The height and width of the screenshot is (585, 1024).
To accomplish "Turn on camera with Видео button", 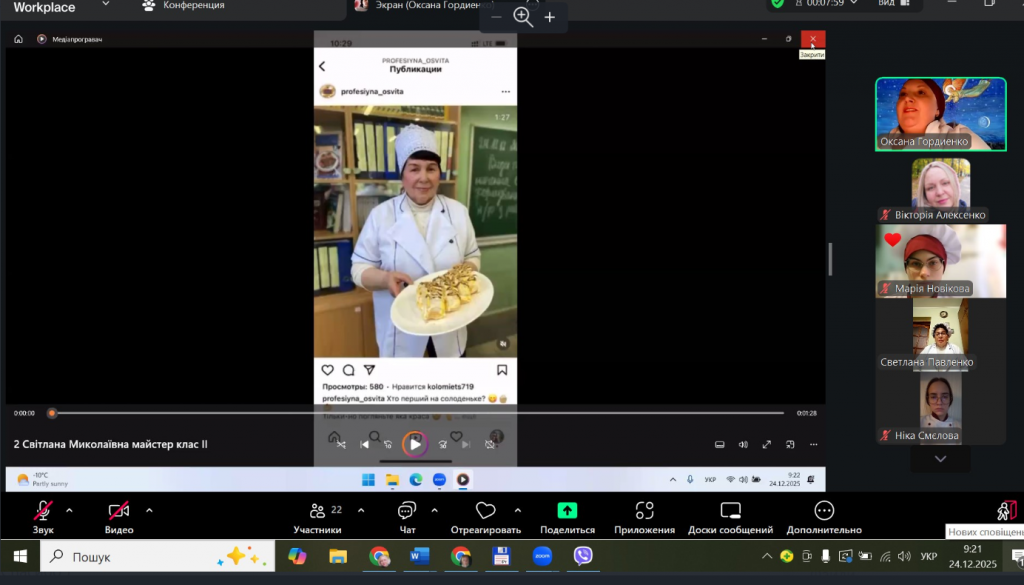I will 119,511.
